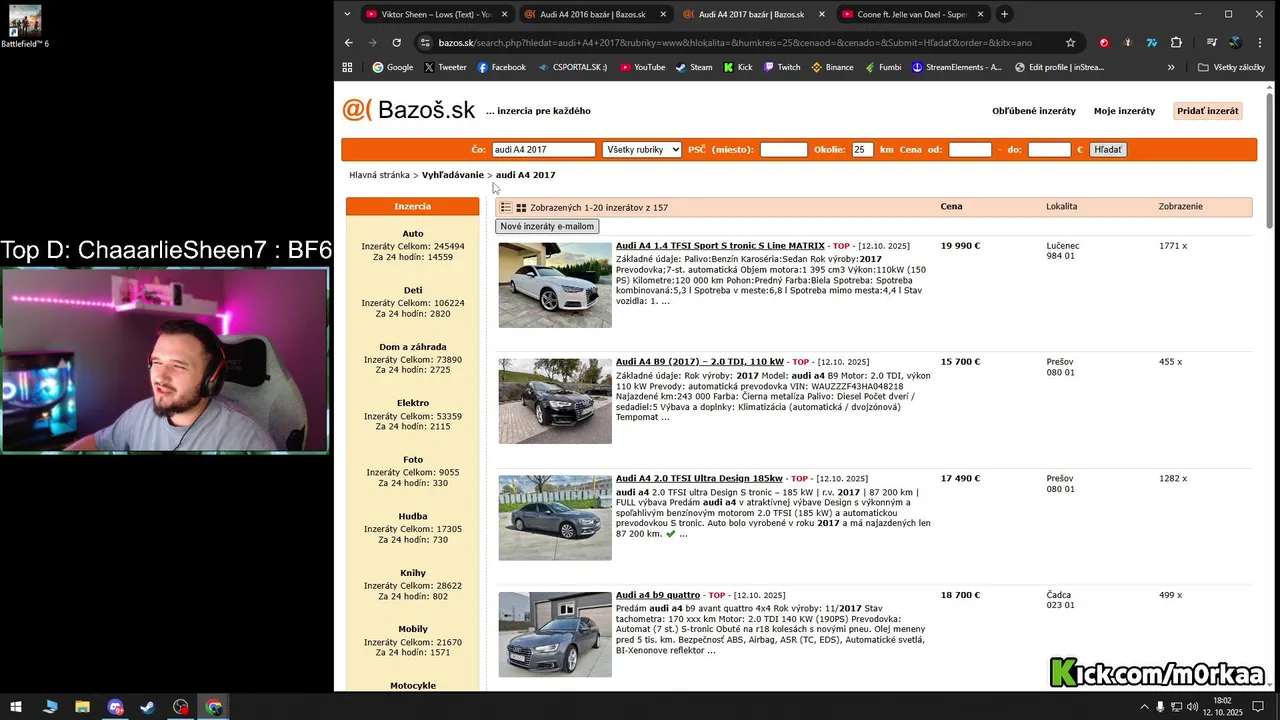Viewport: 1280px width, 720px height.
Task: Open the CSPORTAL.SK bookmark
Action: point(572,67)
